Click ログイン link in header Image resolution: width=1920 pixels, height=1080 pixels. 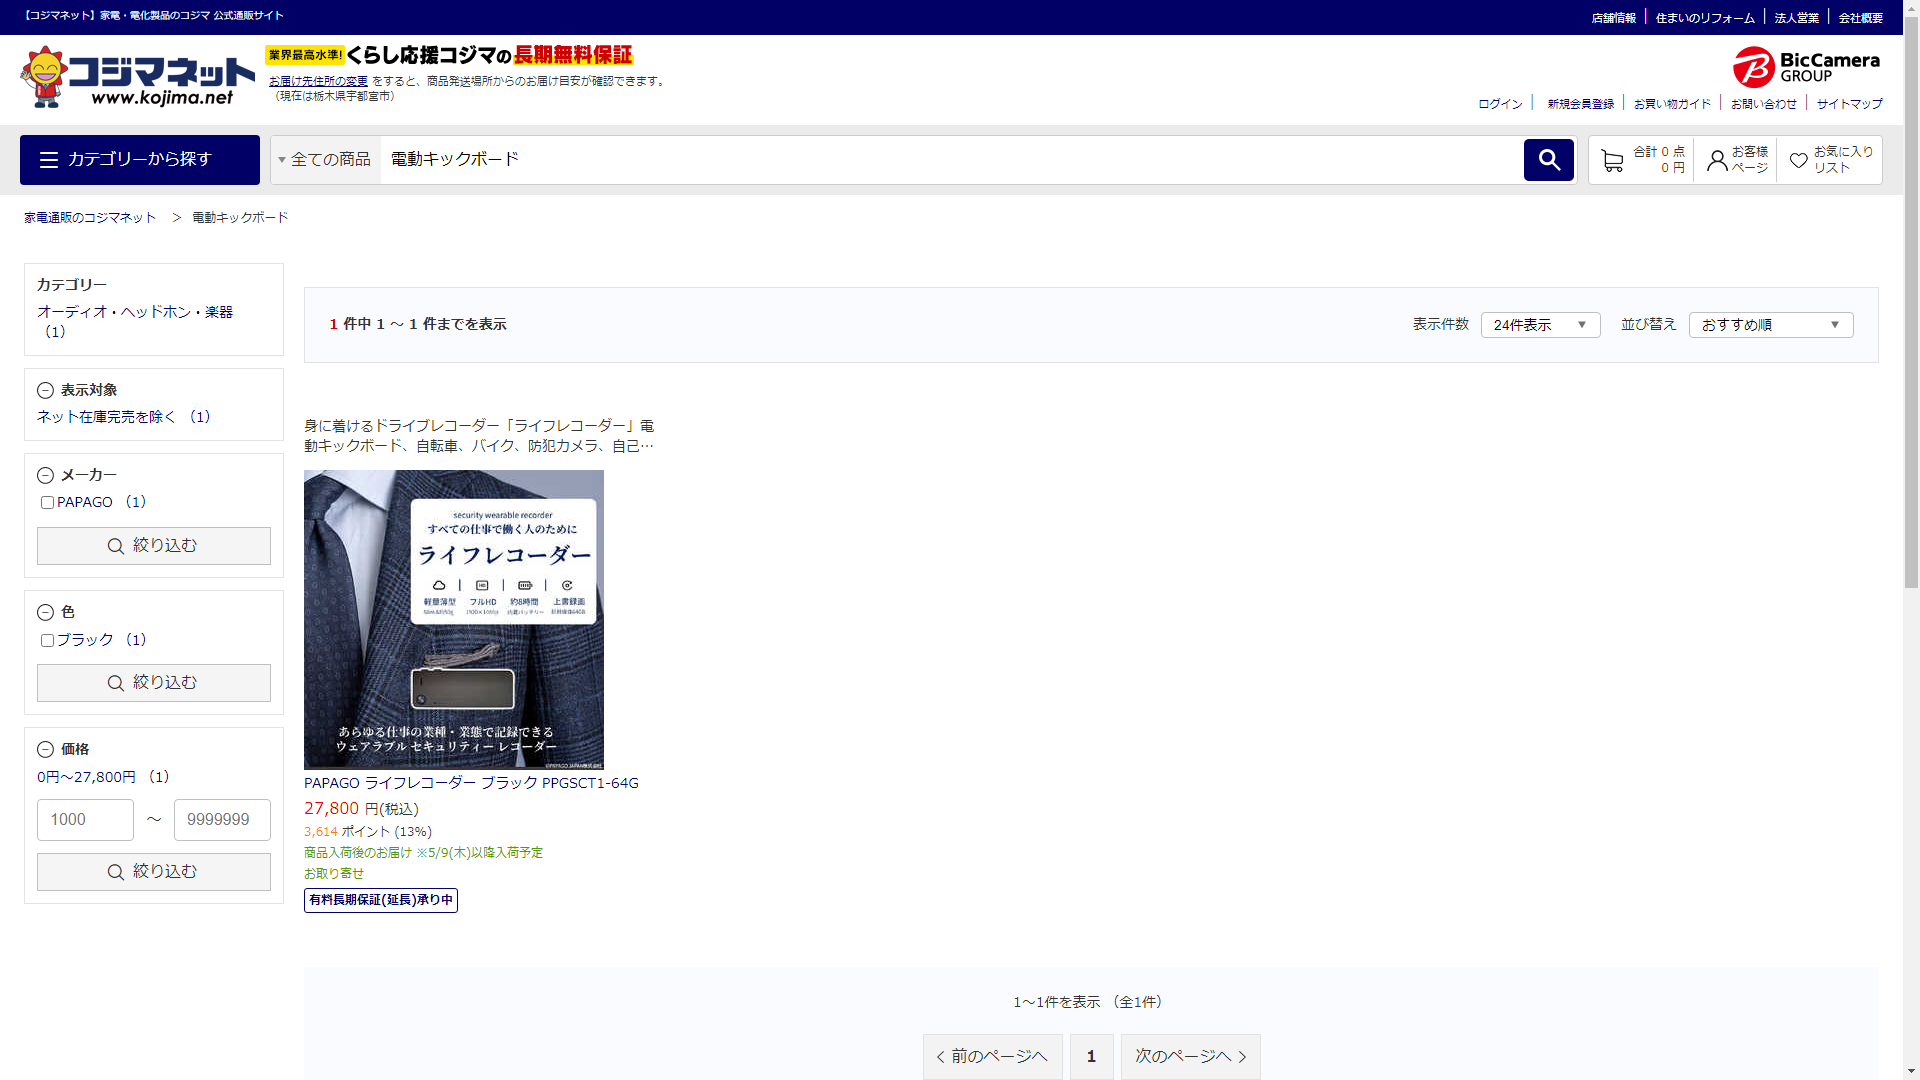[x=1500, y=104]
